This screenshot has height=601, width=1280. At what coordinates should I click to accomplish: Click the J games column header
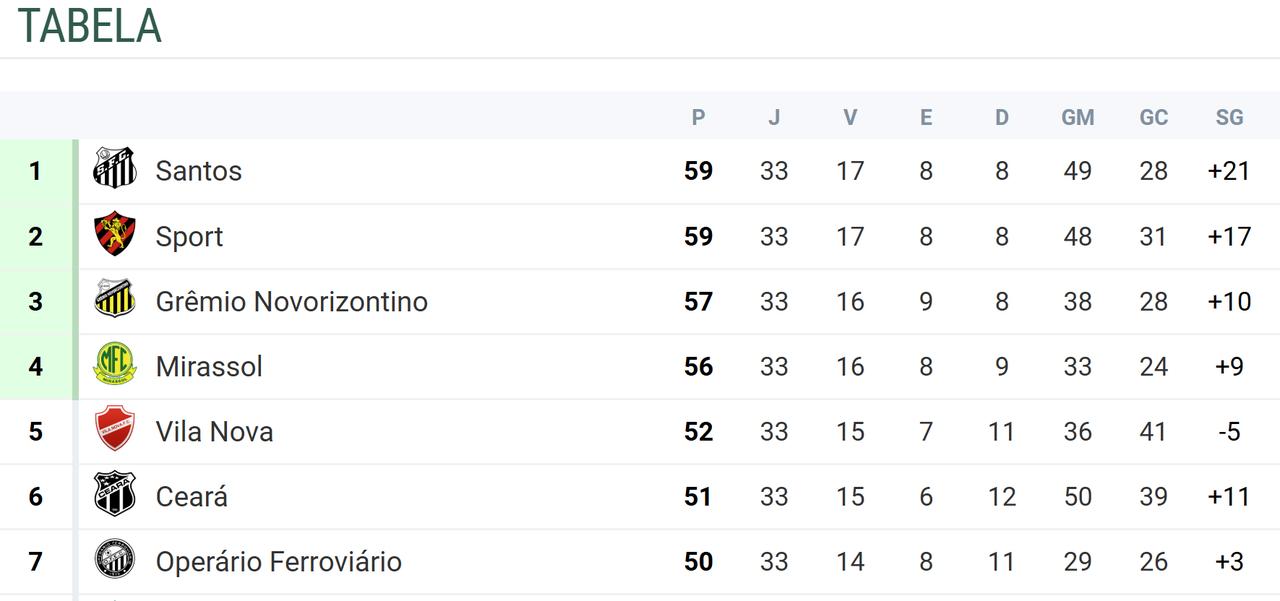774,118
